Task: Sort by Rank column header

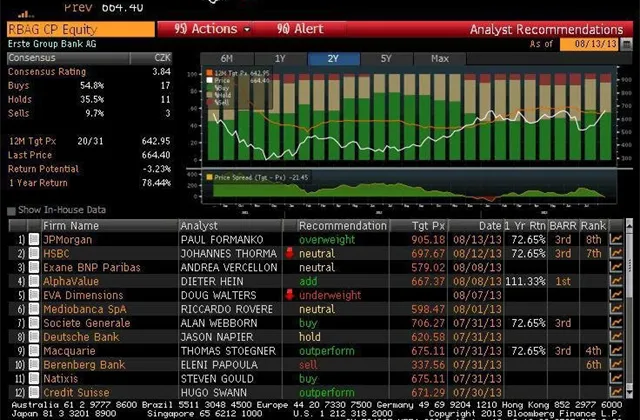Action: (x=593, y=226)
